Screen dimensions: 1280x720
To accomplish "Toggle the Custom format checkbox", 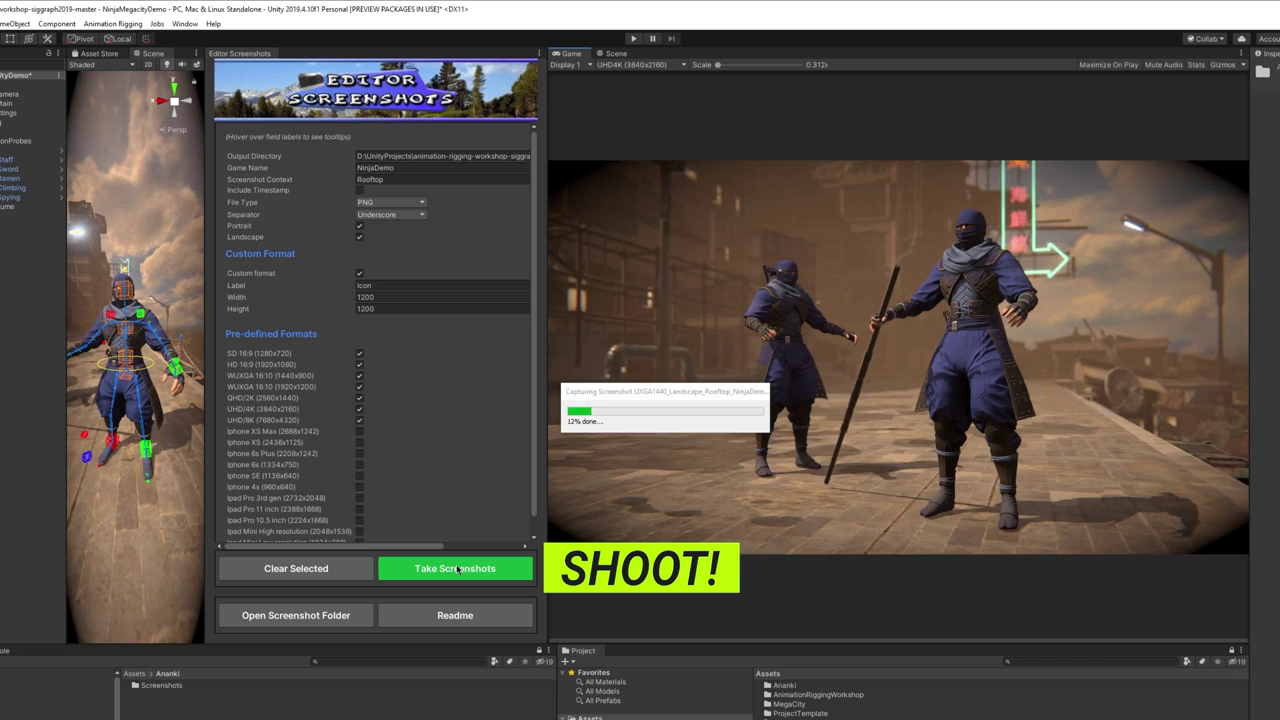I will [x=360, y=273].
